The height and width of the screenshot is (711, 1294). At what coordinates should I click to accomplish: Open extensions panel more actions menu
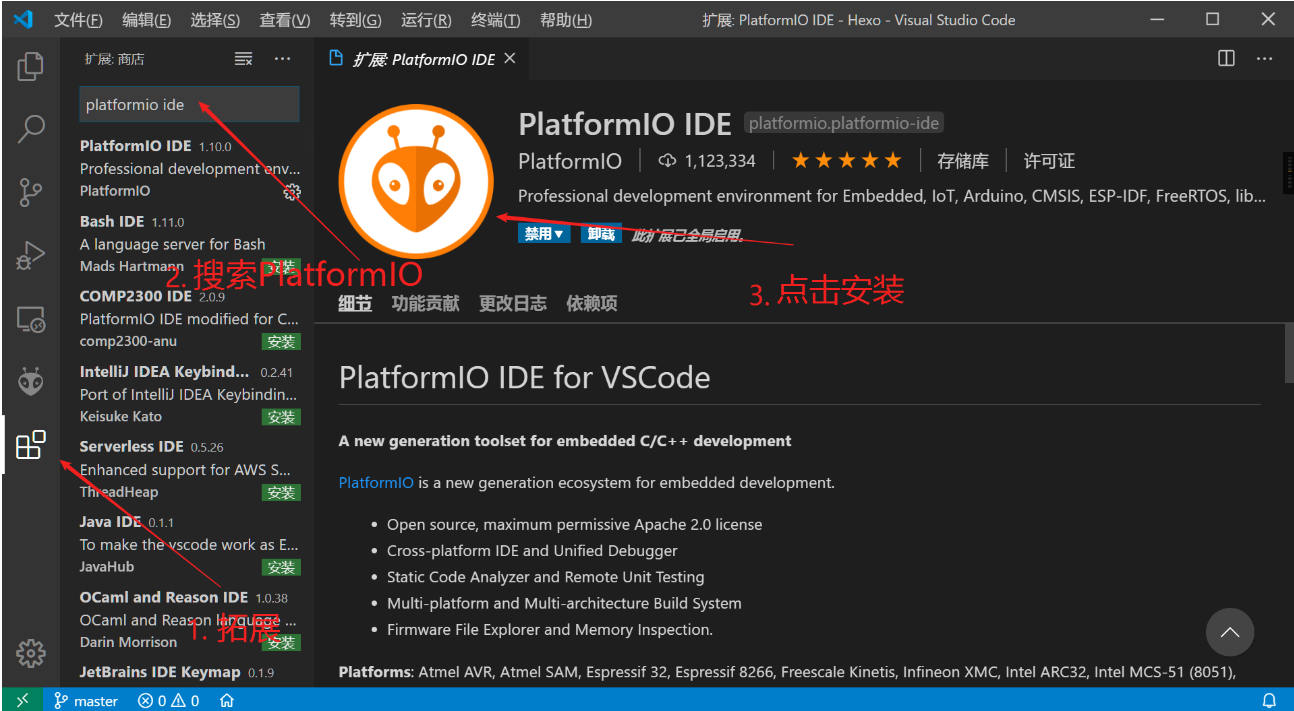point(282,59)
